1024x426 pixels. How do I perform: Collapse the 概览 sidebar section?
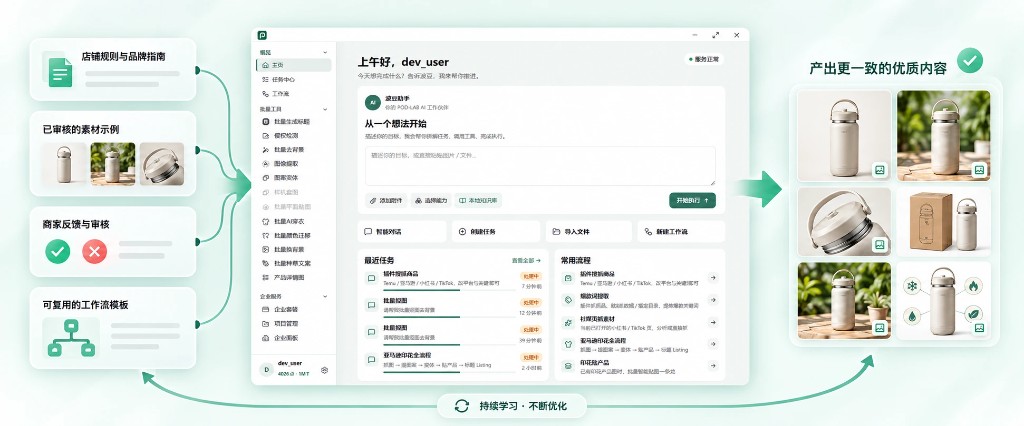[325, 52]
